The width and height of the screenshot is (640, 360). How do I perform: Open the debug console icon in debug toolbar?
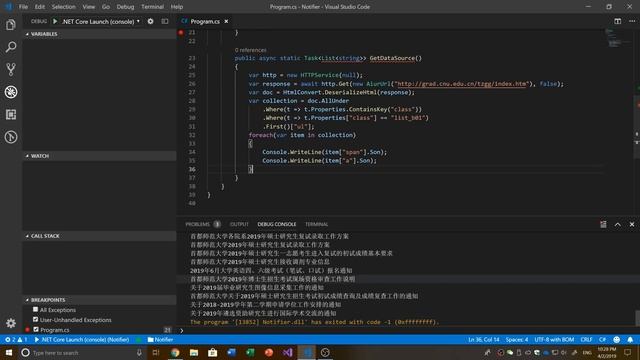coord(164,21)
